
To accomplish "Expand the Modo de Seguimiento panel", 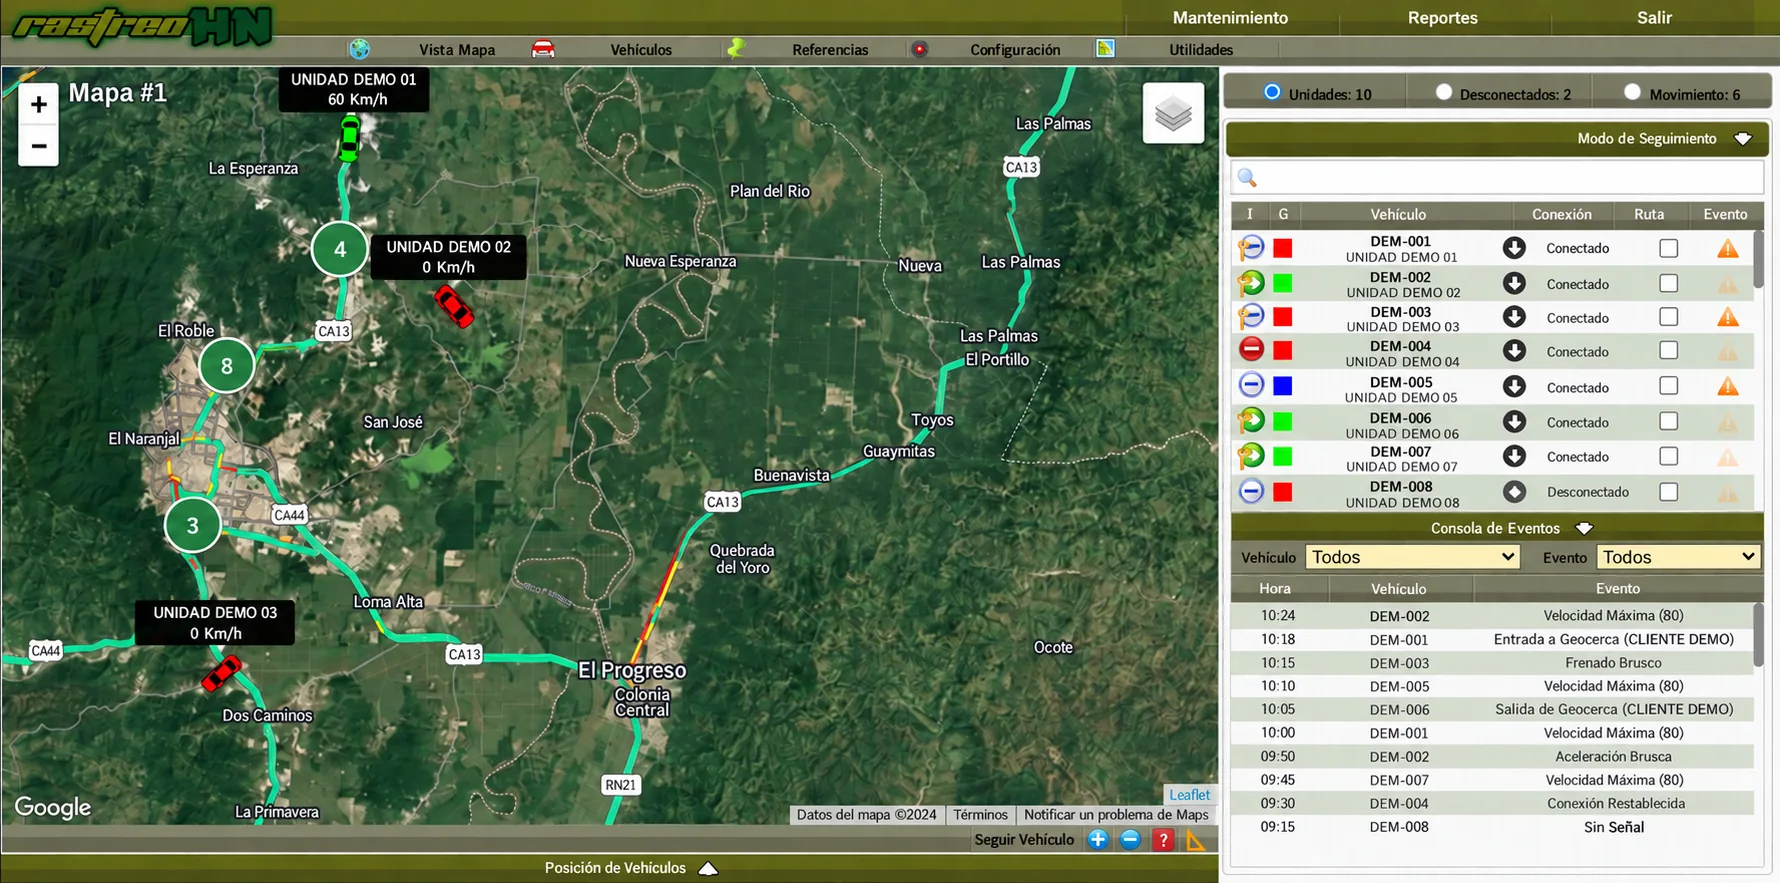I will (x=1743, y=139).
